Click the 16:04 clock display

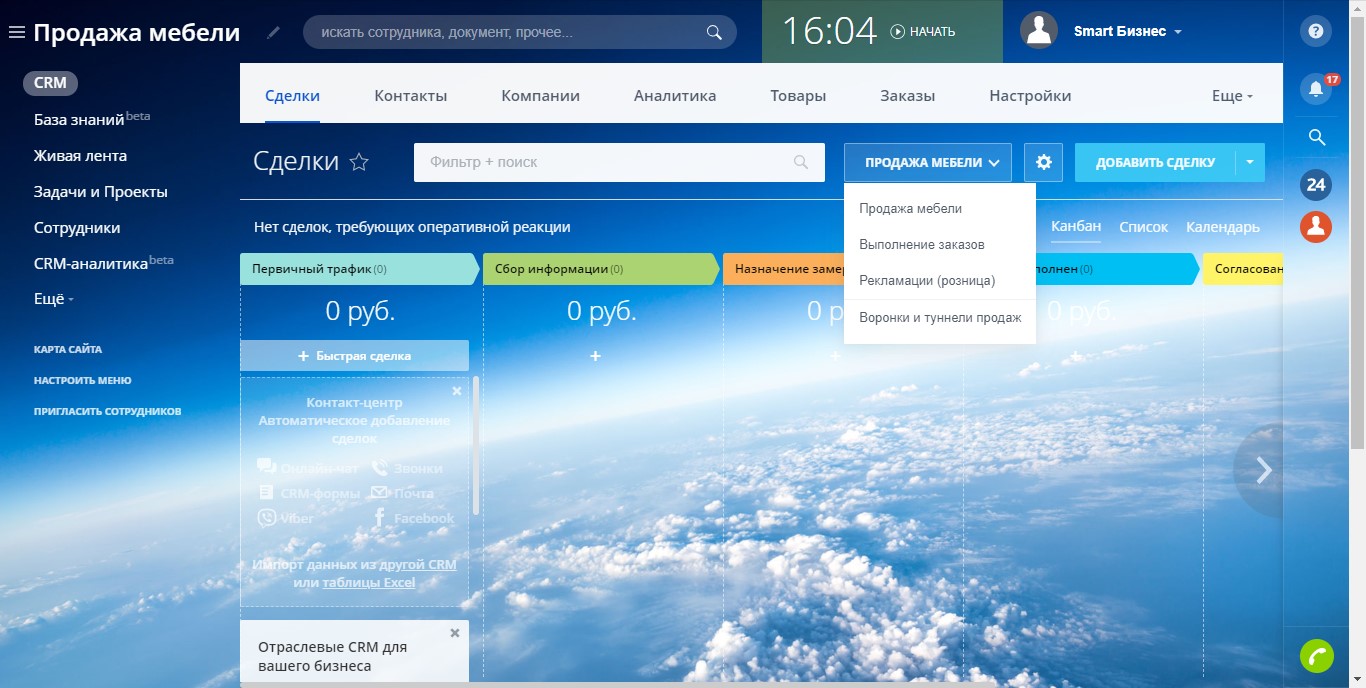829,31
